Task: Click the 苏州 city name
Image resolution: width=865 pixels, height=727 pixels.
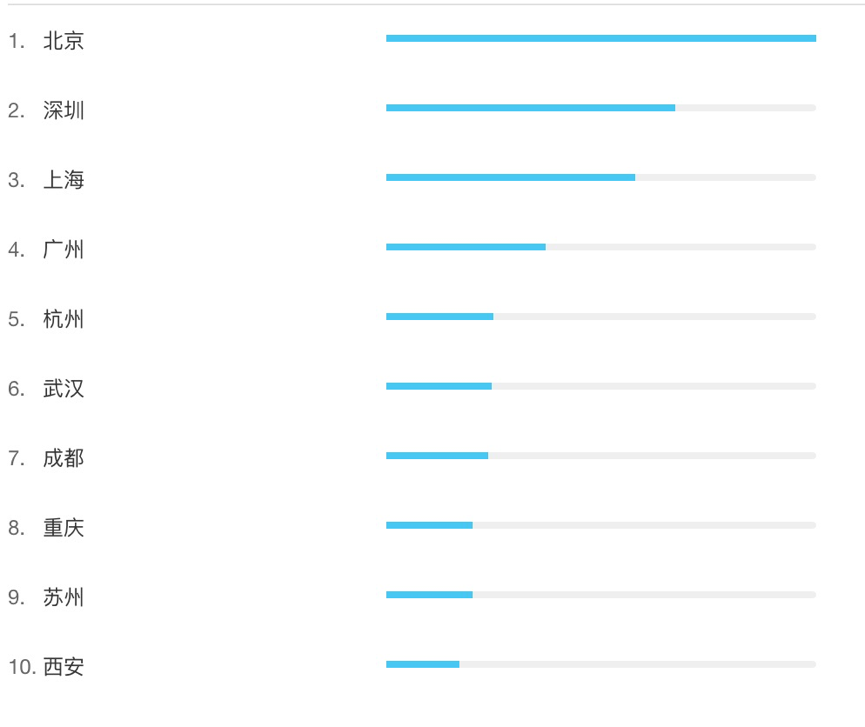Action: pyautogui.click(x=64, y=597)
